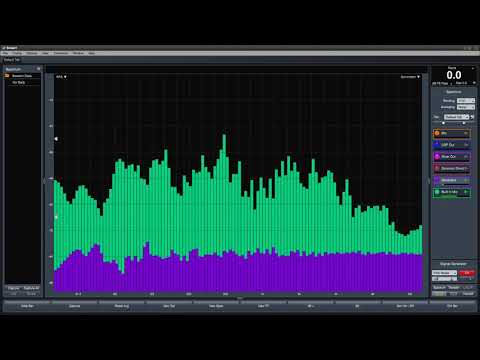Click the right slider handle below Tab selector

click(464, 123)
